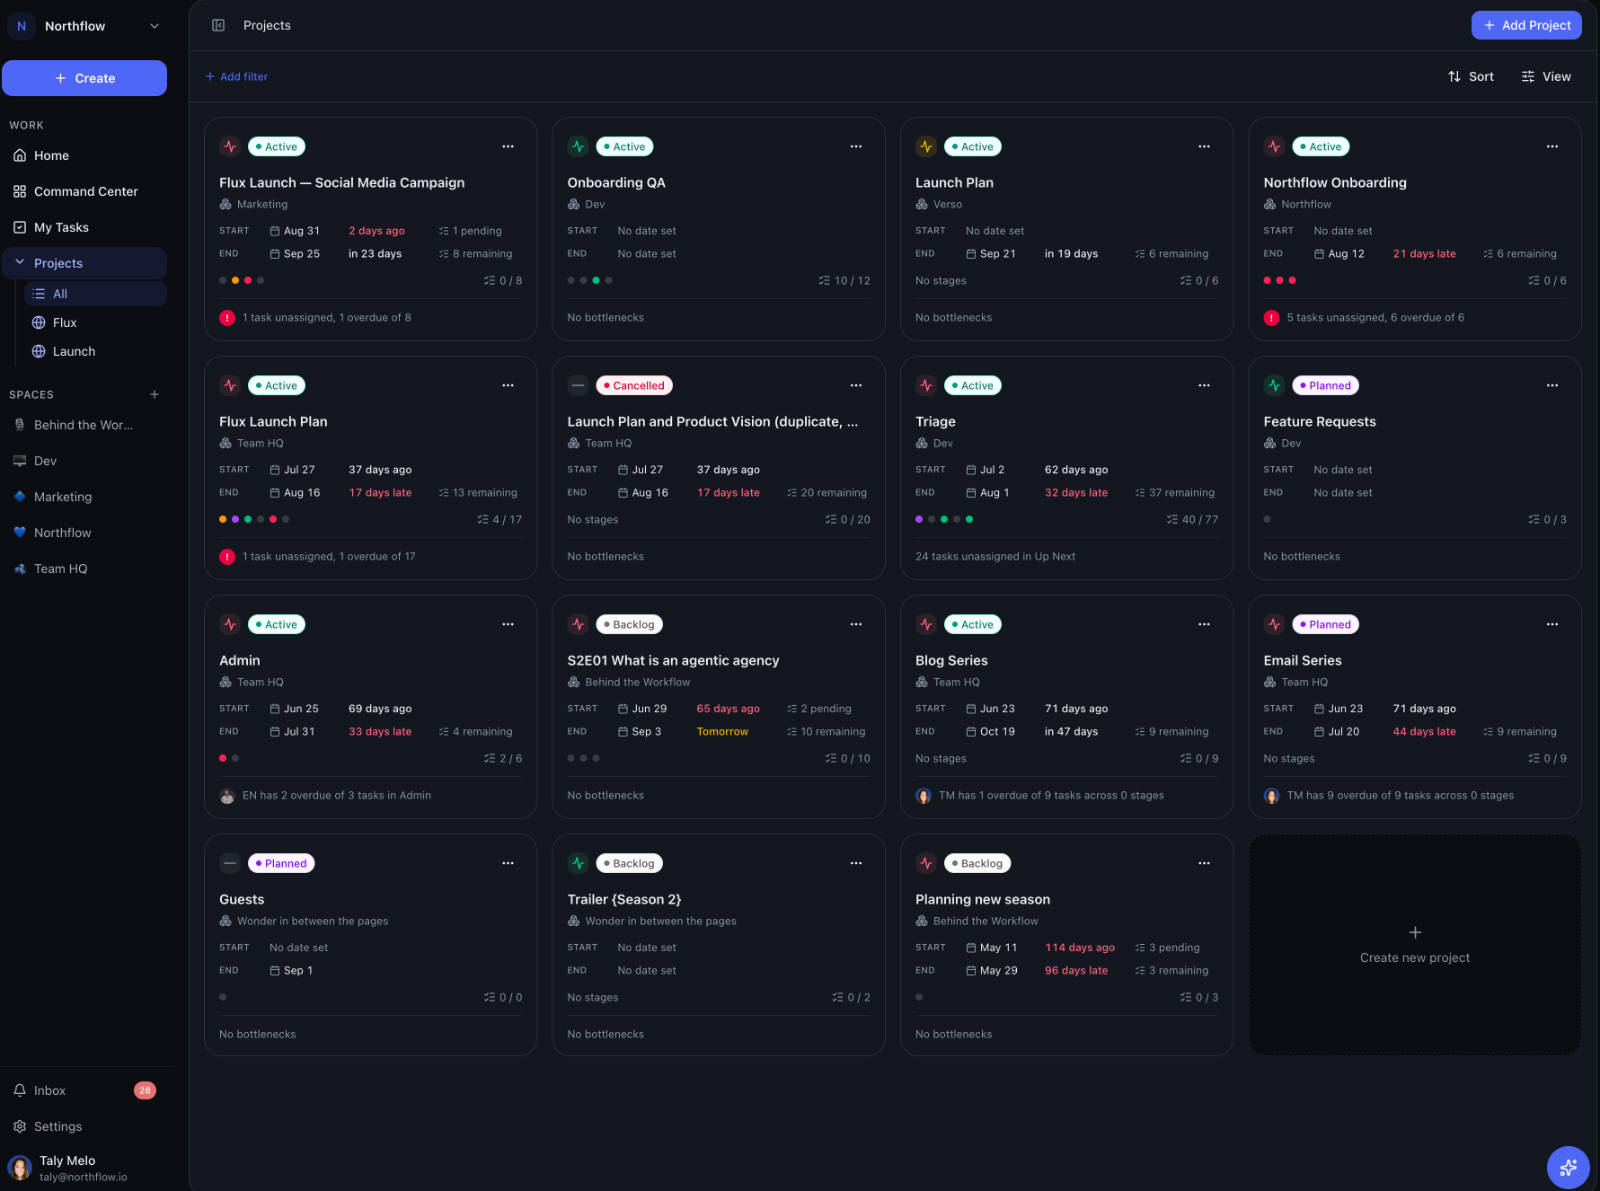1600x1191 pixels.
Task: Open Triage project title
Action: pyautogui.click(x=935, y=421)
